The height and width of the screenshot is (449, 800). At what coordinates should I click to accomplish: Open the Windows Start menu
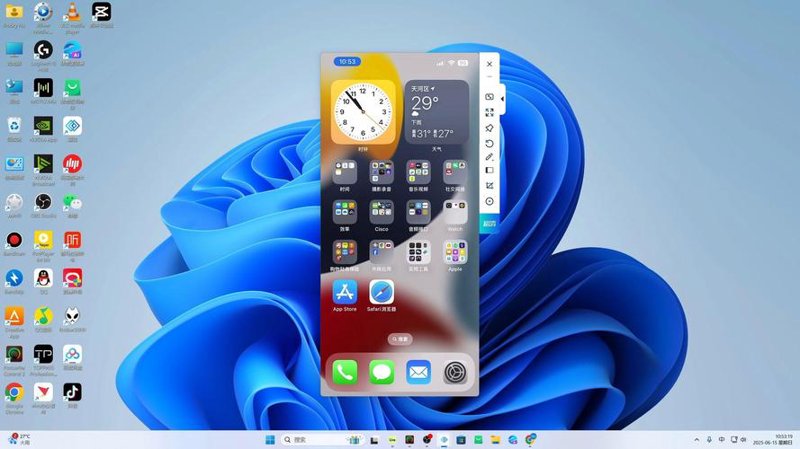[x=270, y=439]
